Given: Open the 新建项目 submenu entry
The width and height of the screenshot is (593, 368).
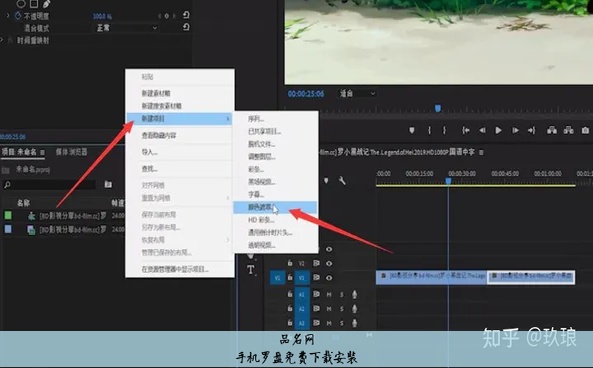Looking at the screenshot, I should pyautogui.click(x=180, y=119).
